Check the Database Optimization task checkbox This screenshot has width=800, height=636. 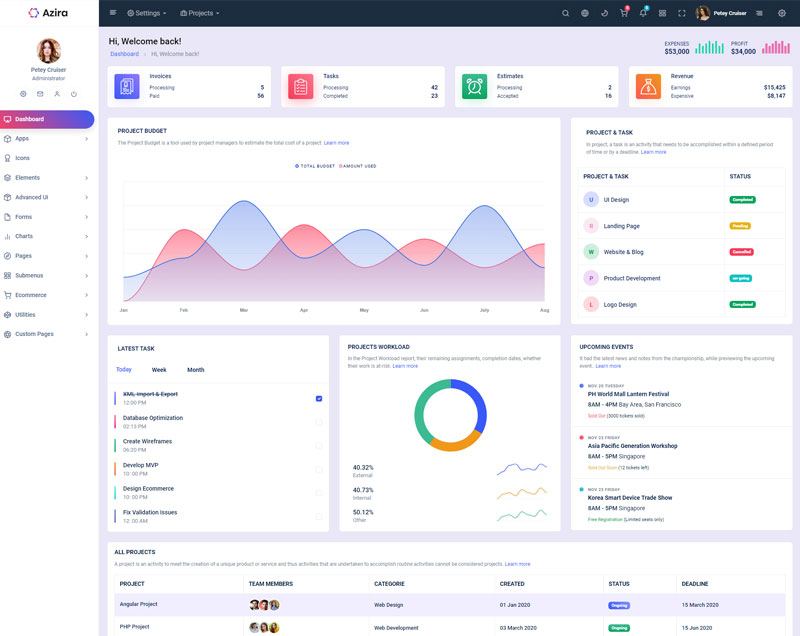(319, 422)
